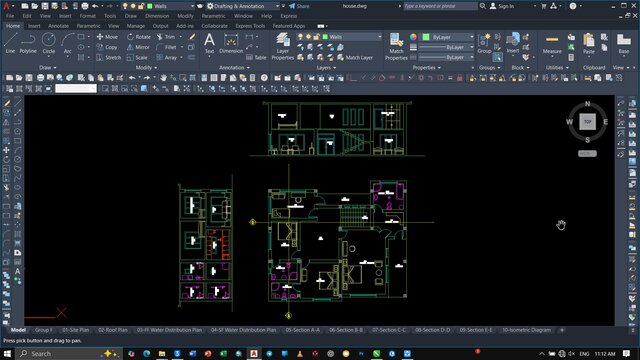Toggle layer on/off lightbulb in quick access bar
This screenshot has height=360, width=640.
pyautogui.click(x=125, y=6)
